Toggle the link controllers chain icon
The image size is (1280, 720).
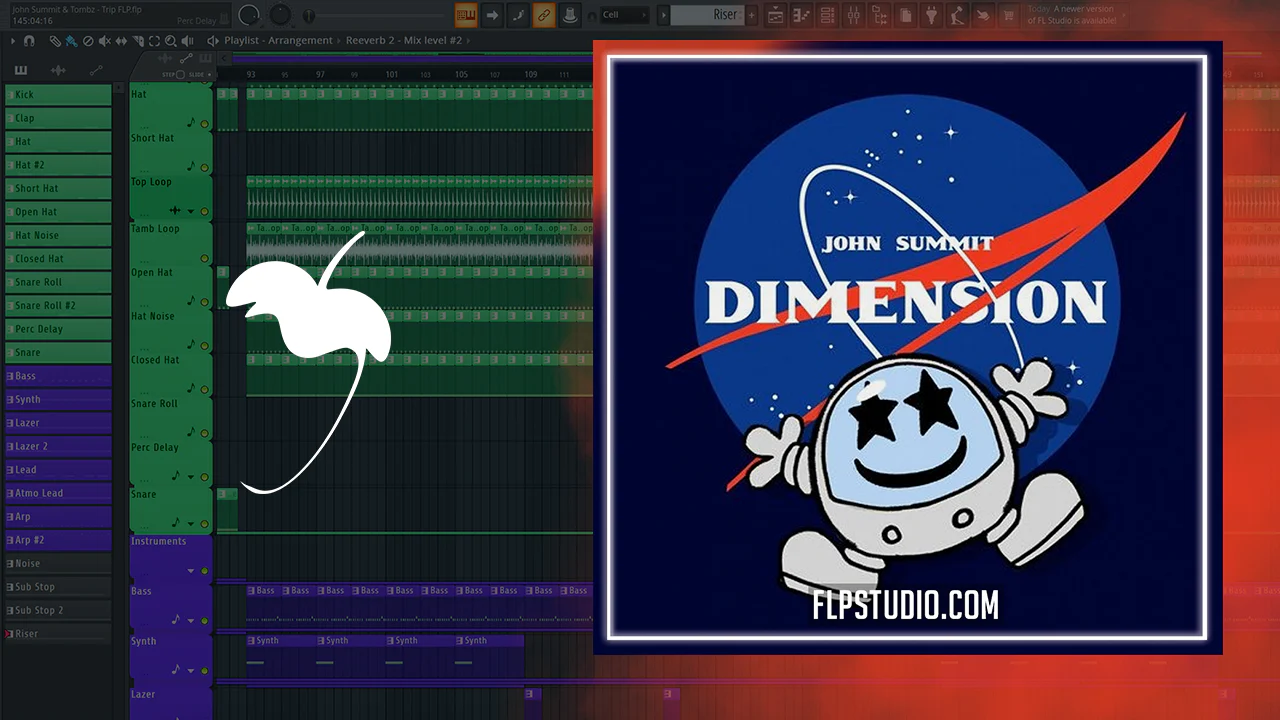[x=544, y=15]
